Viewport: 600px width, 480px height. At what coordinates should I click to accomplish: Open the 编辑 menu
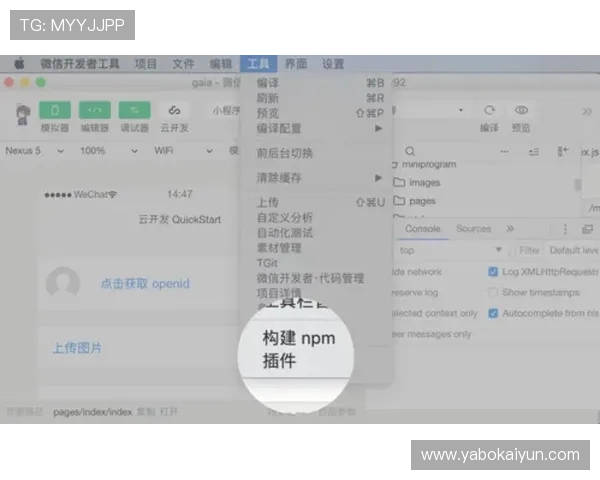point(221,64)
